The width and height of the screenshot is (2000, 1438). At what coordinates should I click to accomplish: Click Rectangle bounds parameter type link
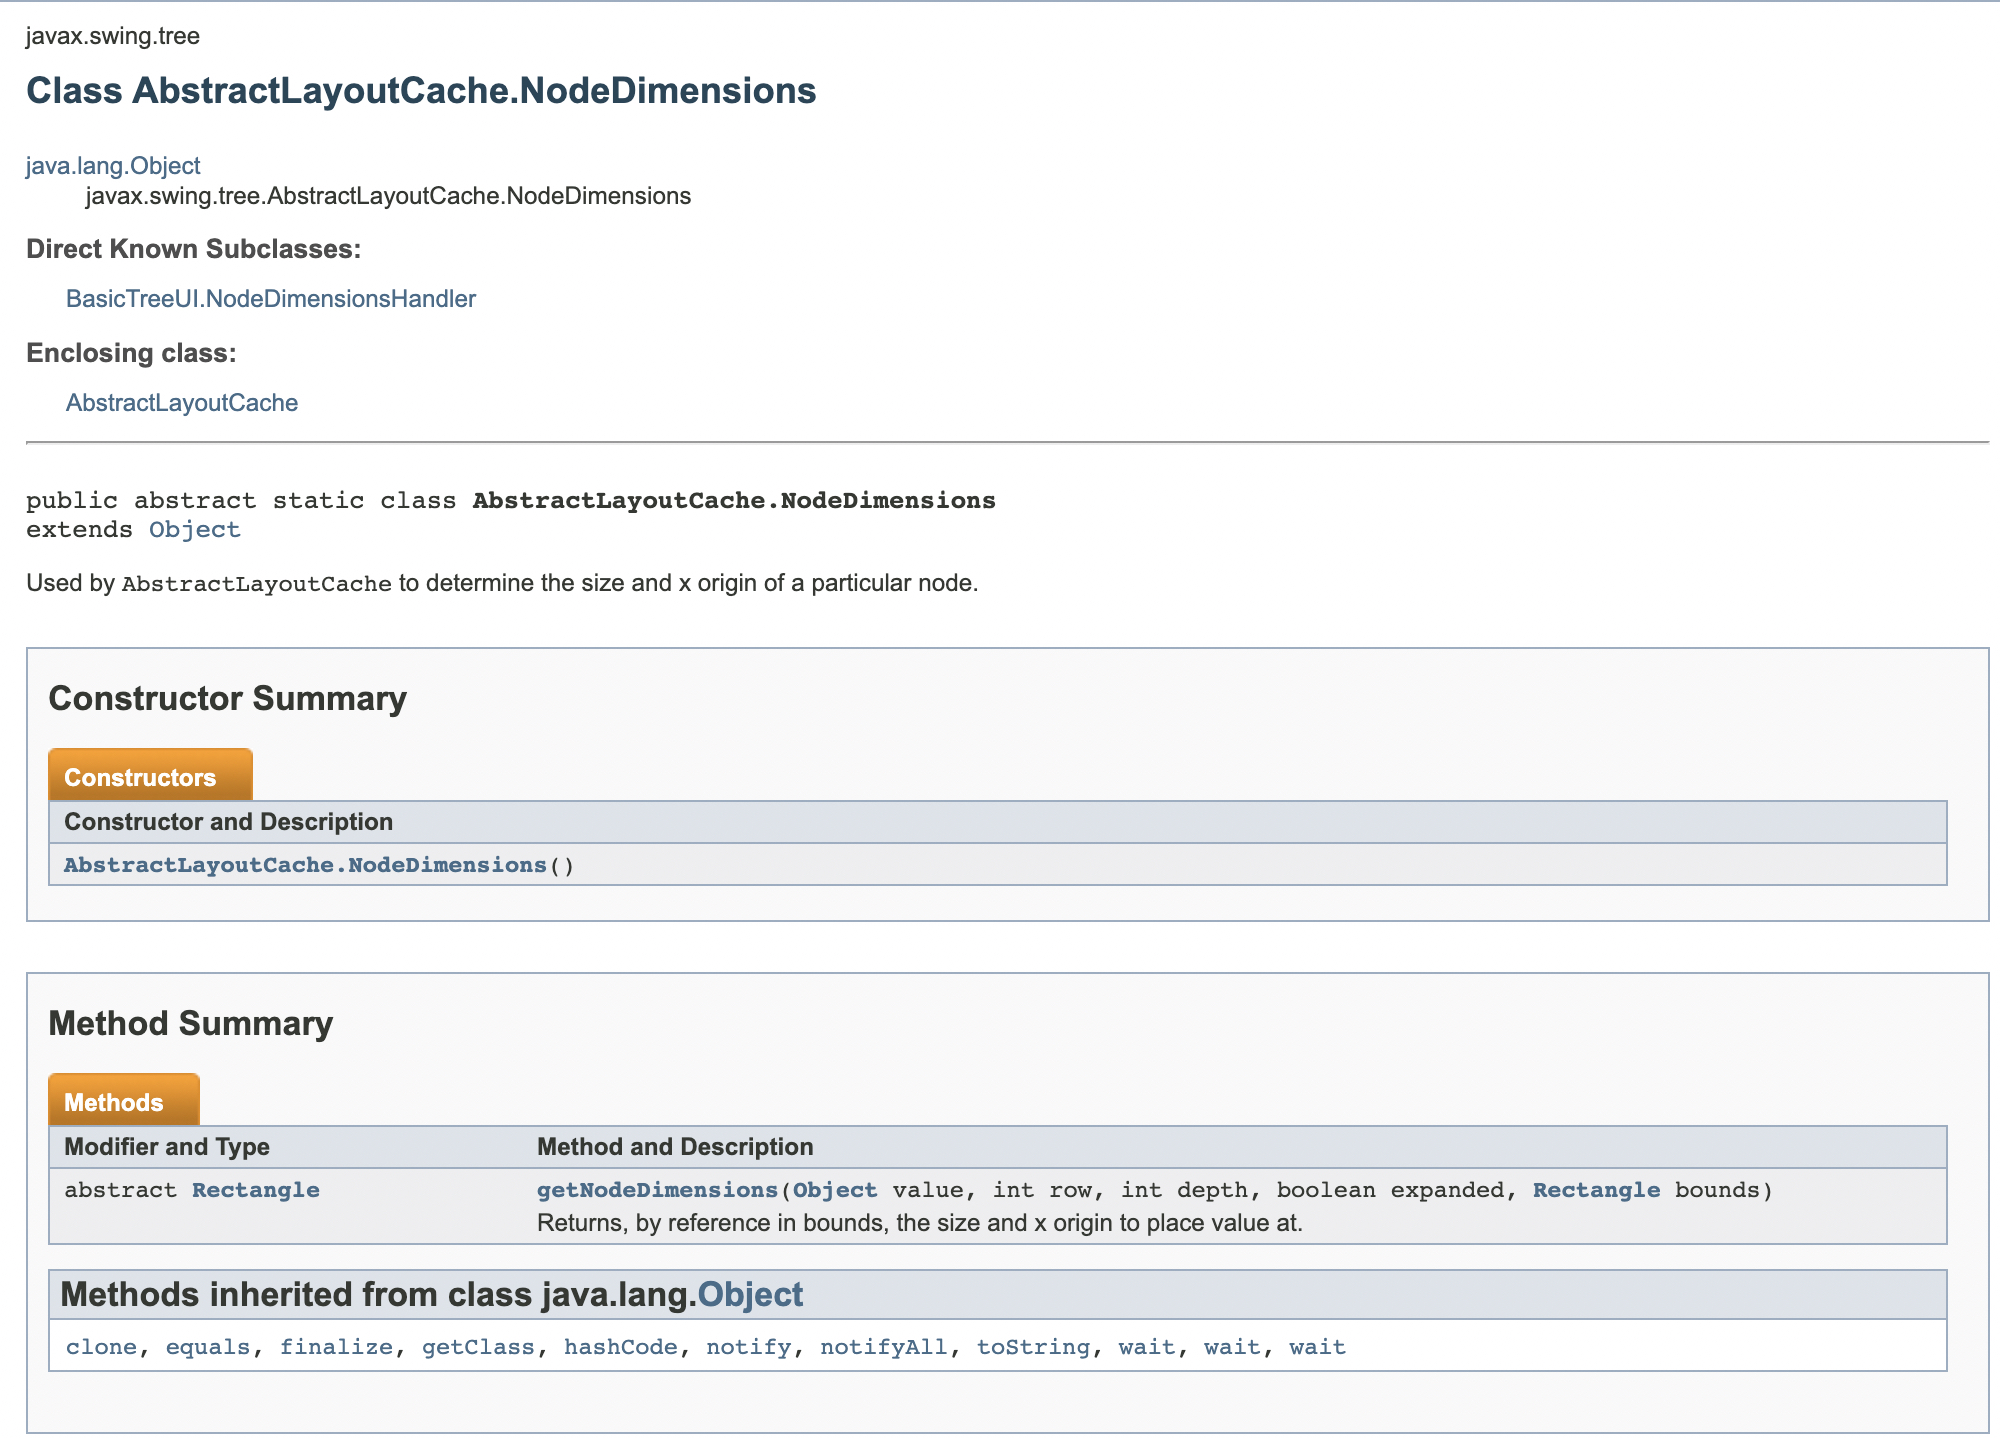(1596, 1190)
